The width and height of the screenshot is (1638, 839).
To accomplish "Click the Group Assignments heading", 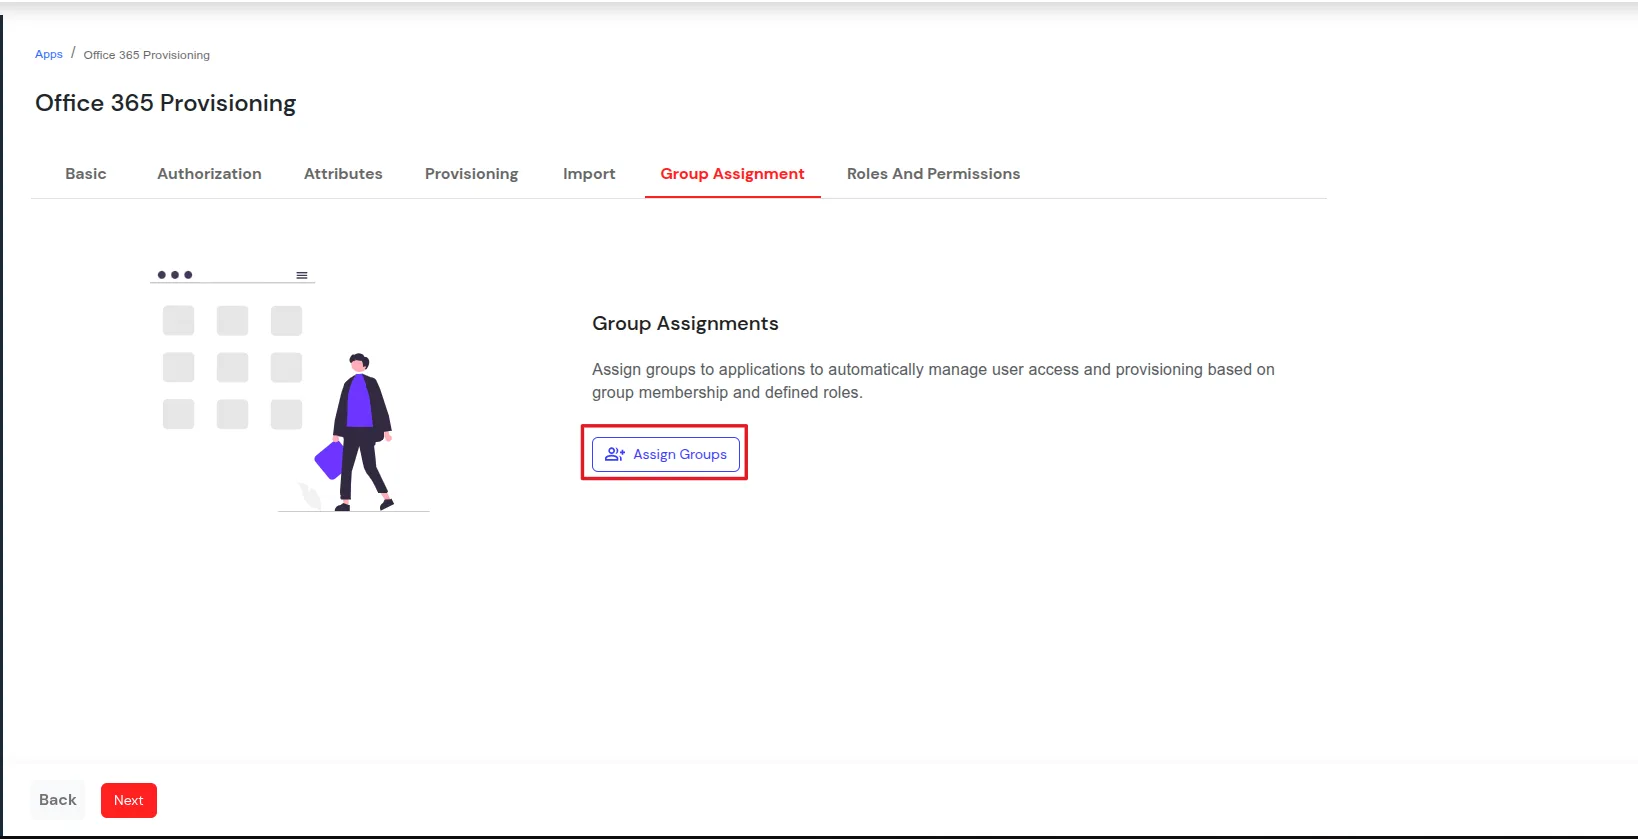I will pyautogui.click(x=685, y=323).
